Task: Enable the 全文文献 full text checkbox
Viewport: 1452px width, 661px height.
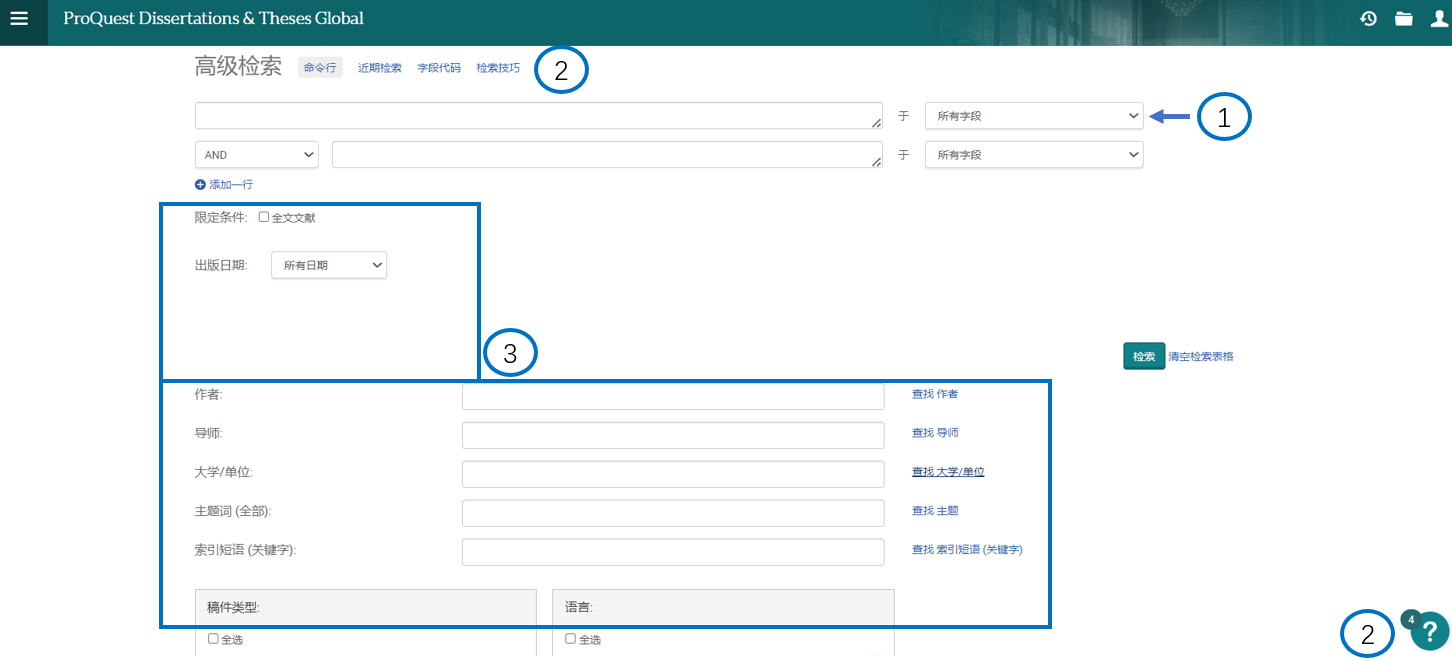Action: pyautogui.click(x=264, y=217)
